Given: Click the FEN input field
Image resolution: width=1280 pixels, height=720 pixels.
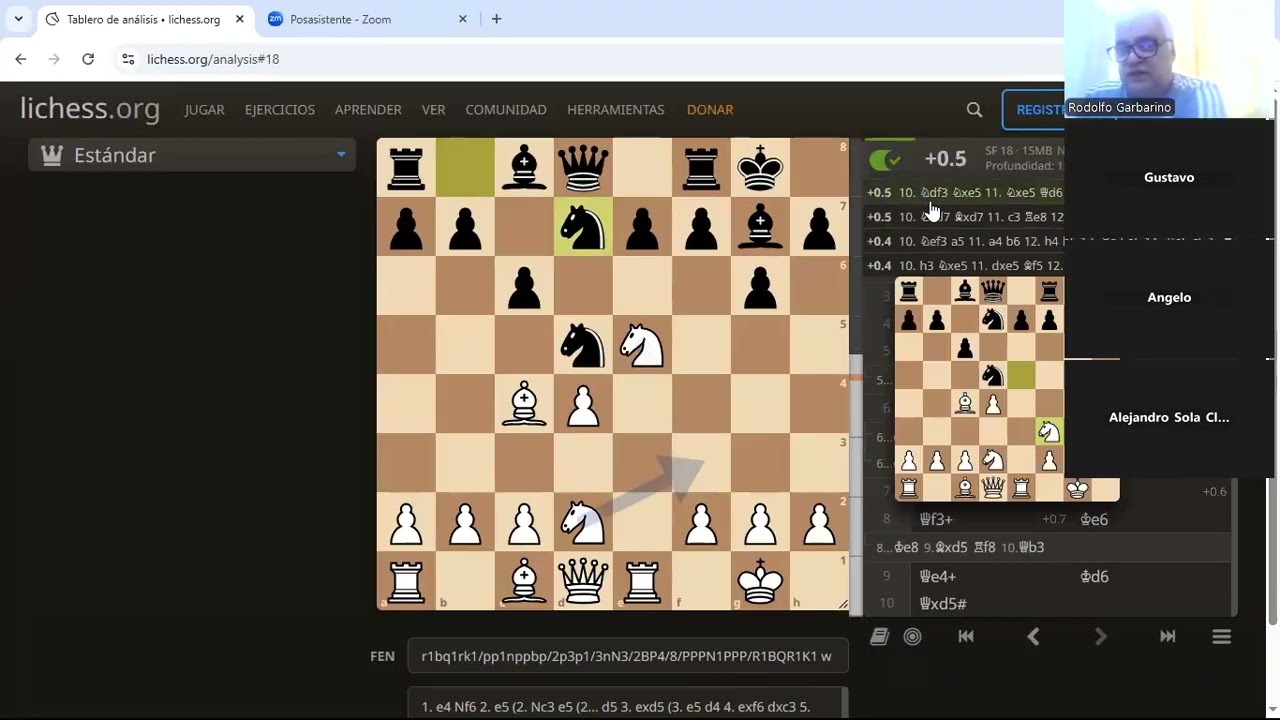Looking at the screenshot, I should click(x=627, y=656).
